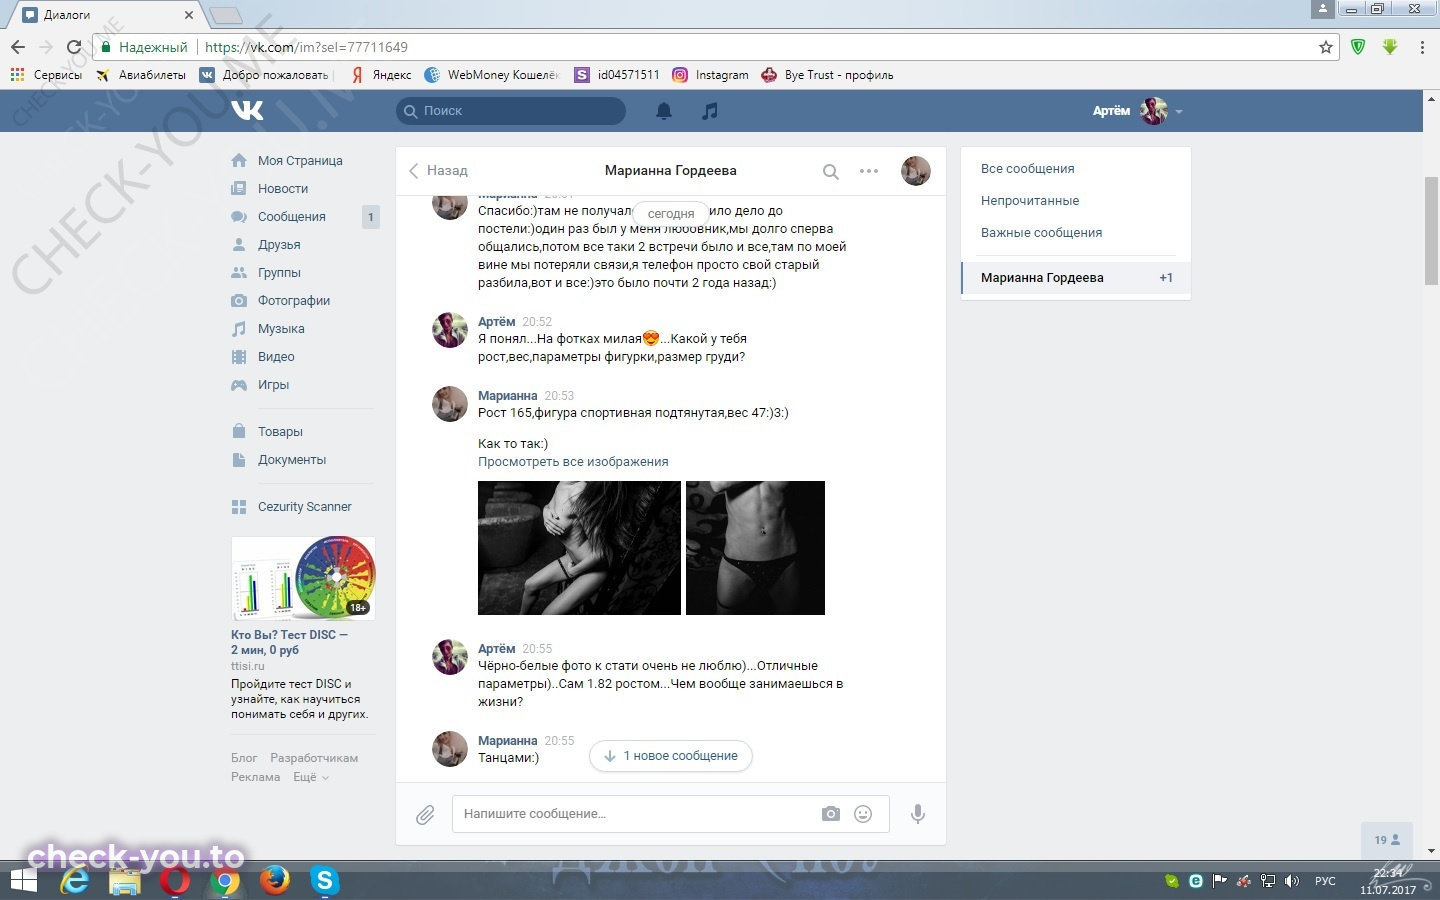
Task: Open Игры in sidebar
Action: 273,384
